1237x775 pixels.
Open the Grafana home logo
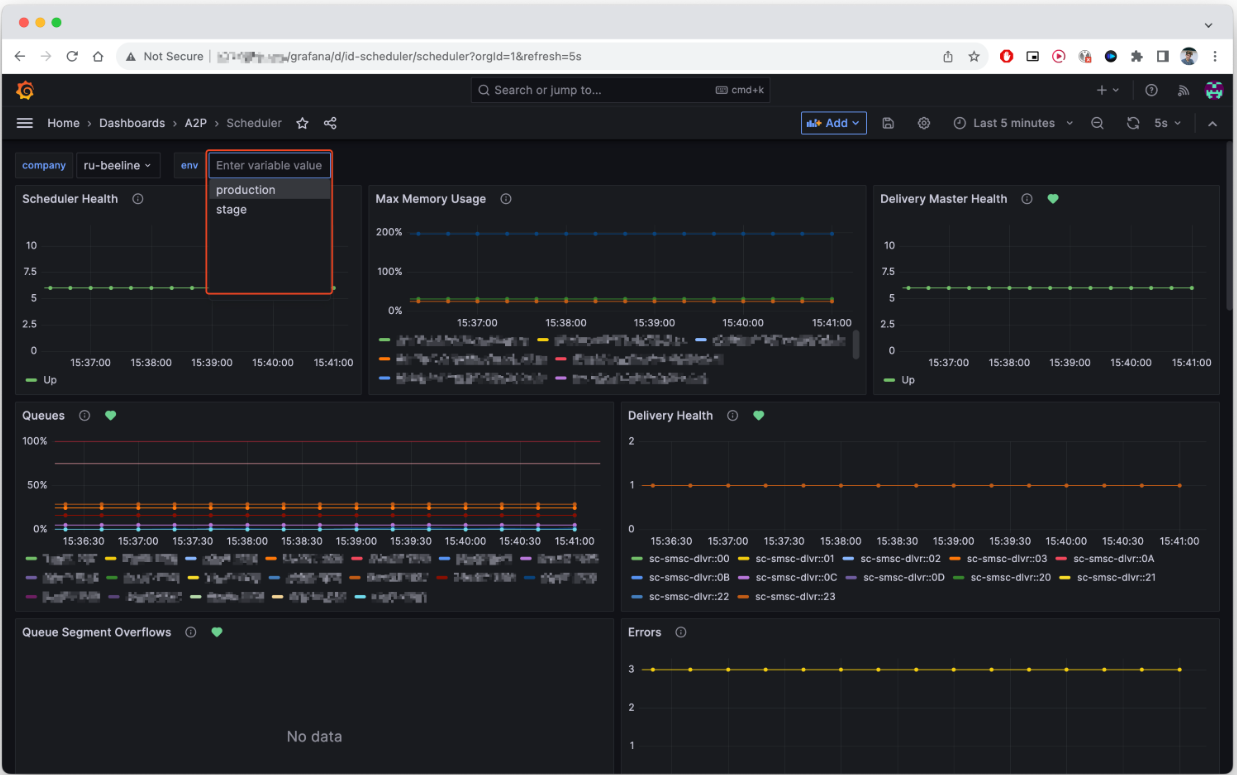click(x=26, y=91)
